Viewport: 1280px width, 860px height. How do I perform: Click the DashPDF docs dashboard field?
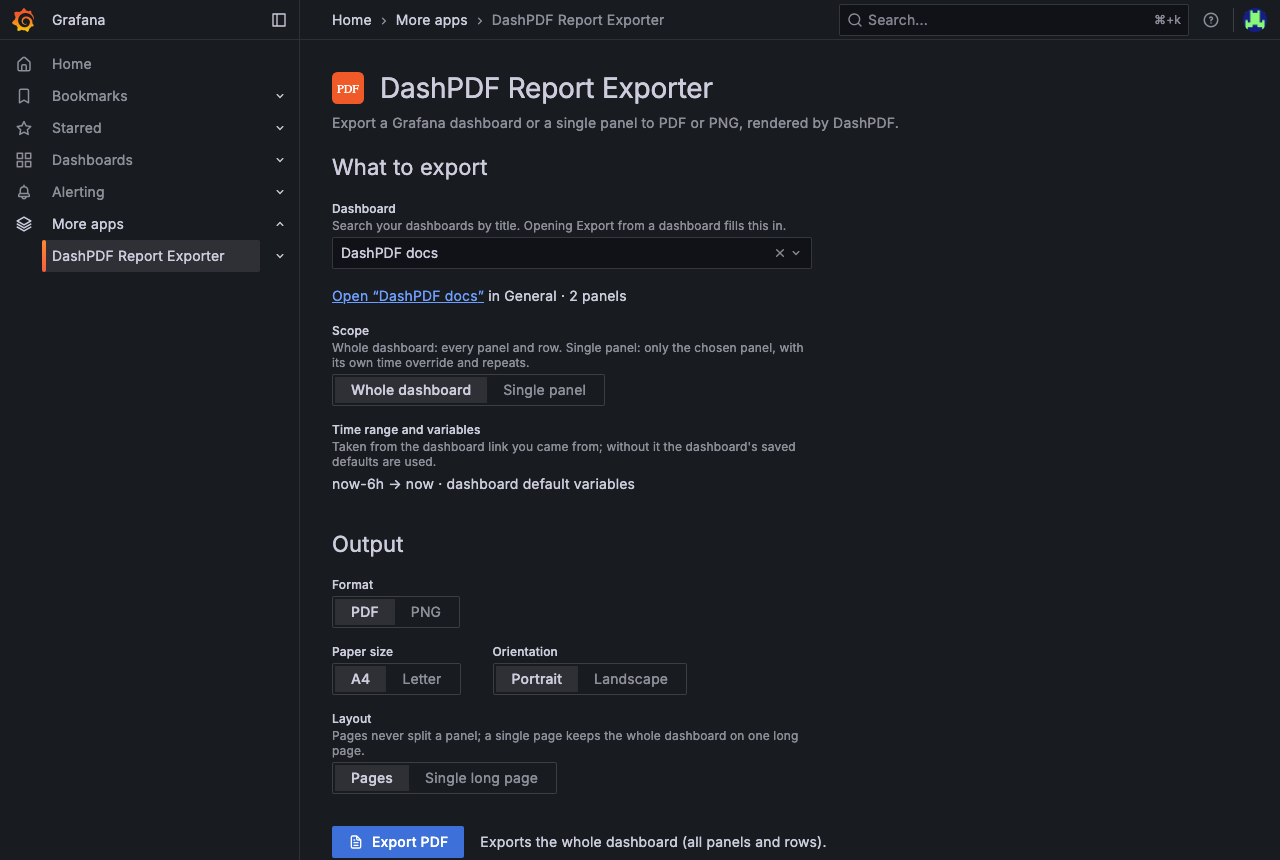pyautogui.click(x=572, y=253)
